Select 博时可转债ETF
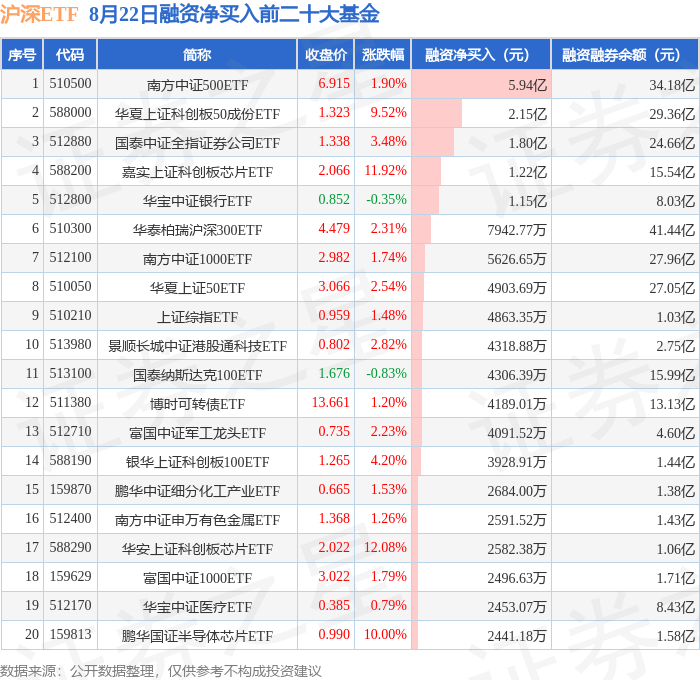 (x=197, y=404)
